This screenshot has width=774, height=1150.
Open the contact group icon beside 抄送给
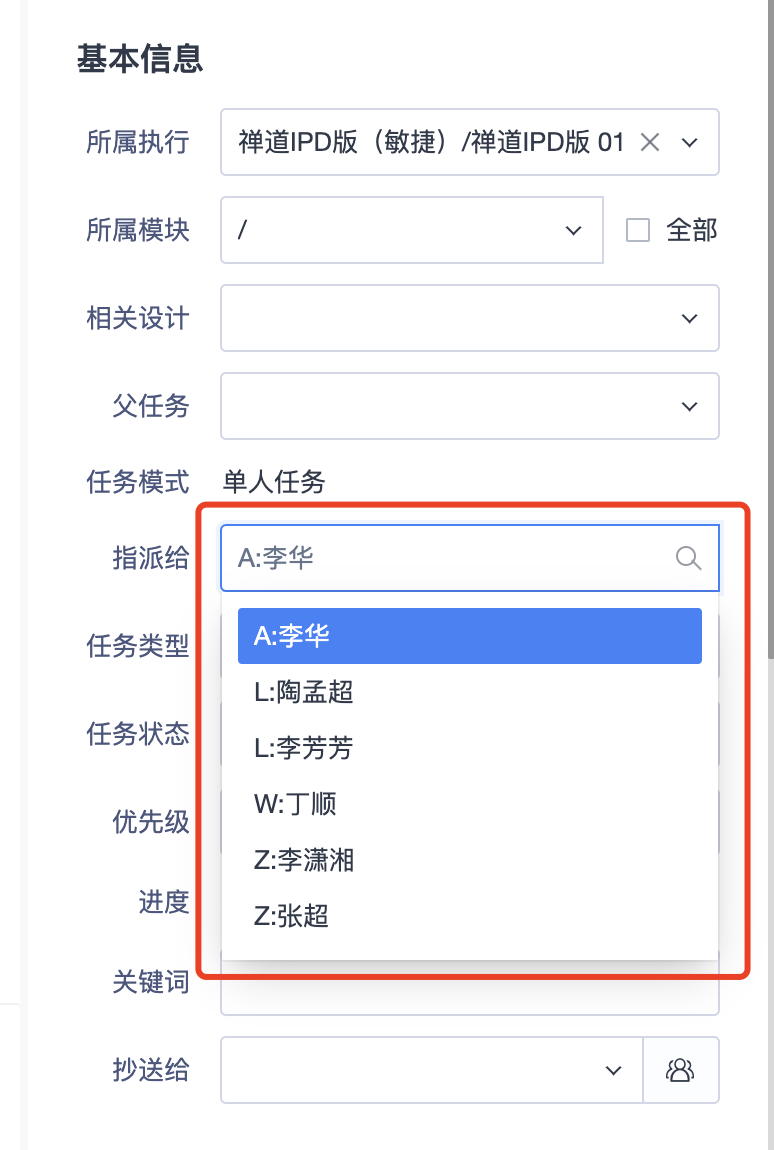(680, 1070)
